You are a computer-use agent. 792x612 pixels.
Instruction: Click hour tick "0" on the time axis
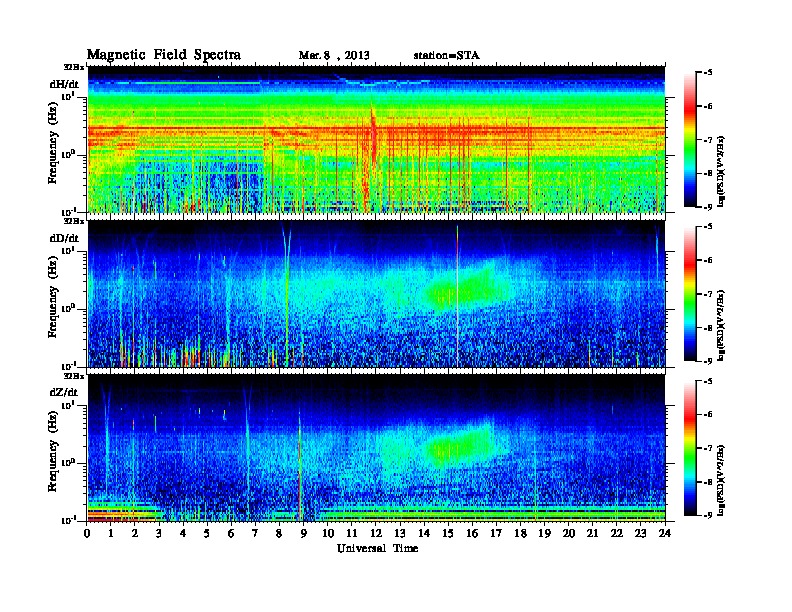point(87,533)
